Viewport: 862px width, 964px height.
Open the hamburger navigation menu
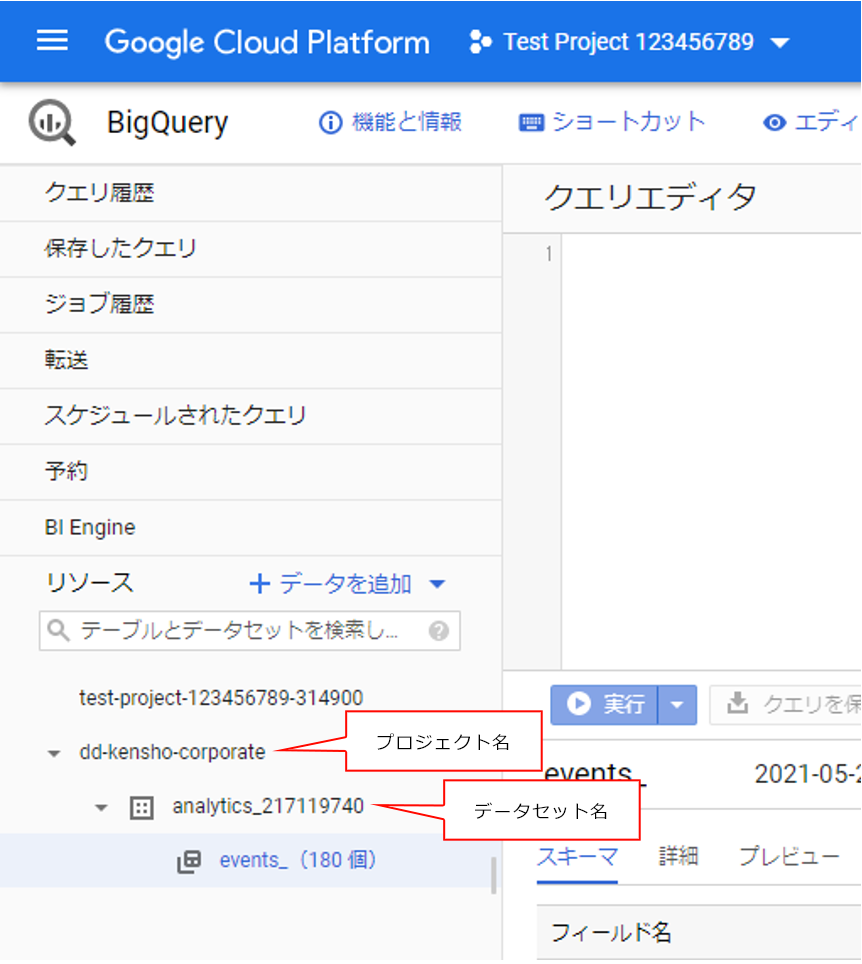(x=52, y=41)
